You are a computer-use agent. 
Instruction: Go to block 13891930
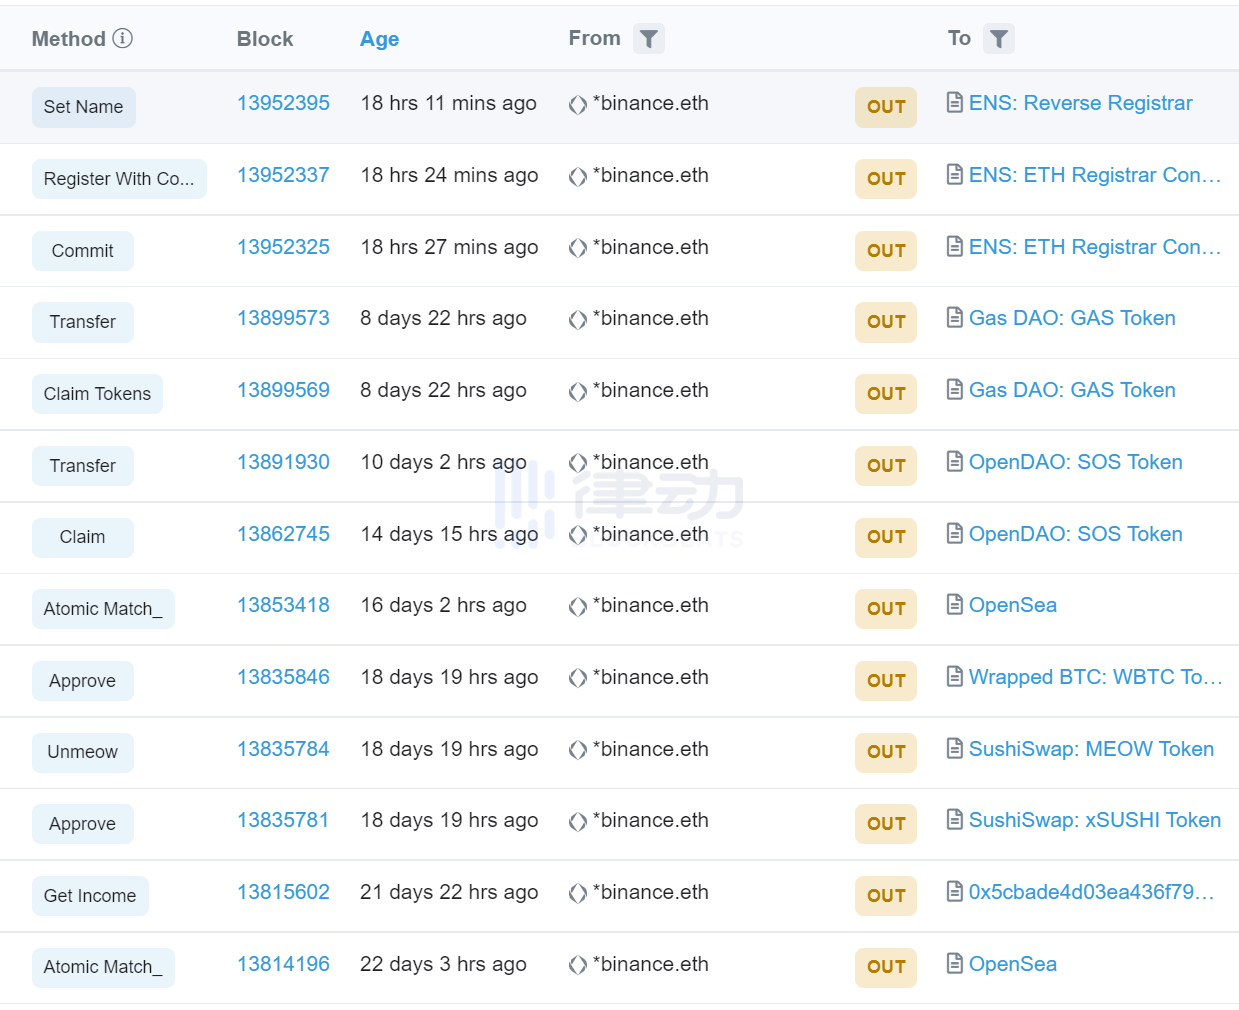click(283, 462)
